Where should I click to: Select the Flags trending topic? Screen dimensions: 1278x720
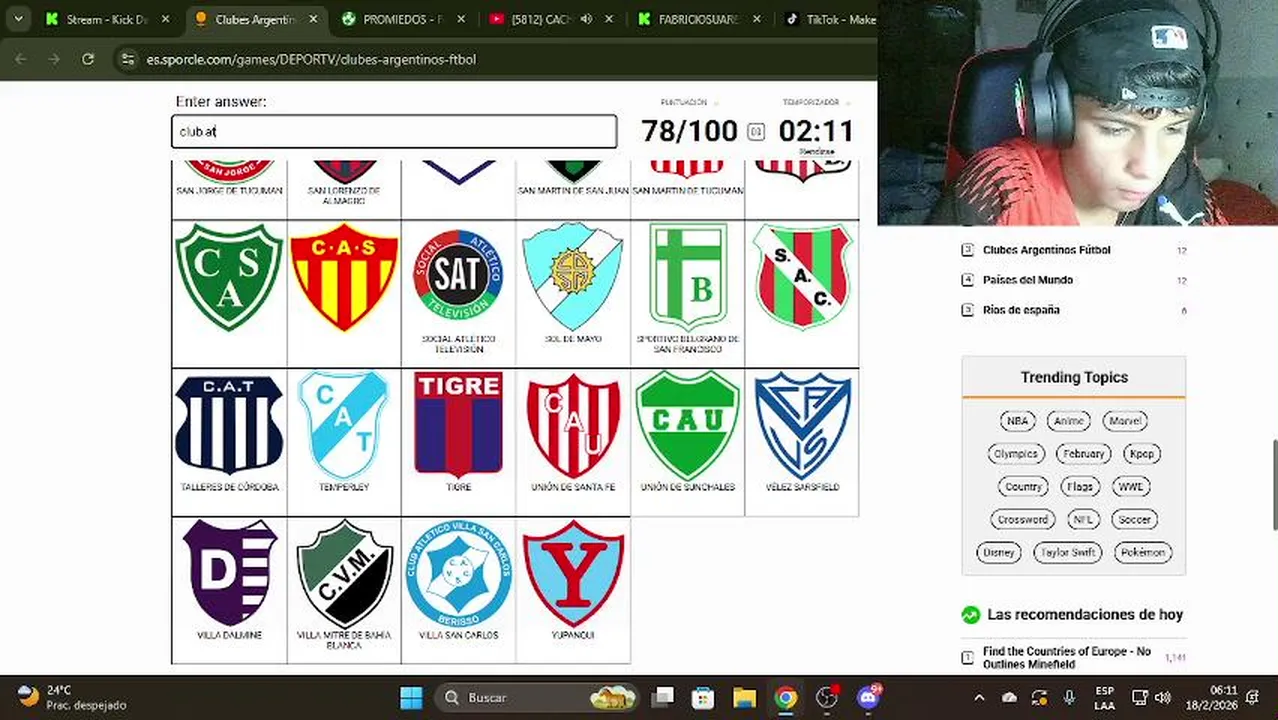tap(1080, 487)
